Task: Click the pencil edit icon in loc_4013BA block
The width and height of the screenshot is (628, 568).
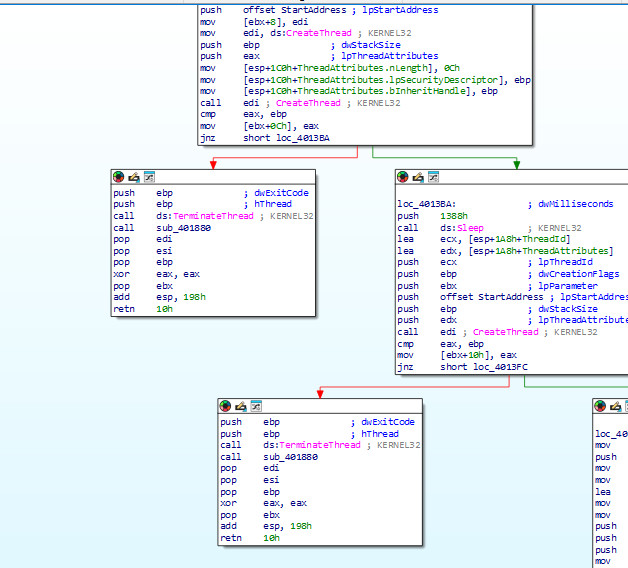Action: click(418, 177)
